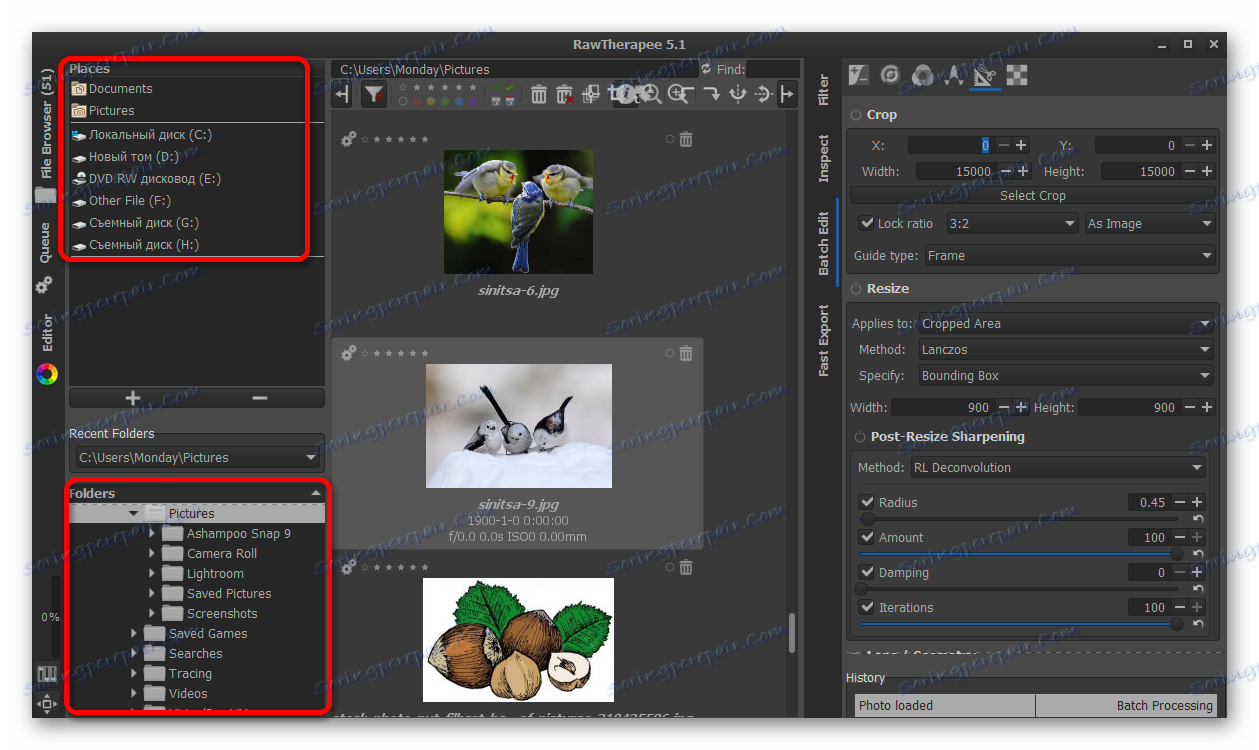Open the Applies to Cropped Area dropdown

[x=1066, y=323]
